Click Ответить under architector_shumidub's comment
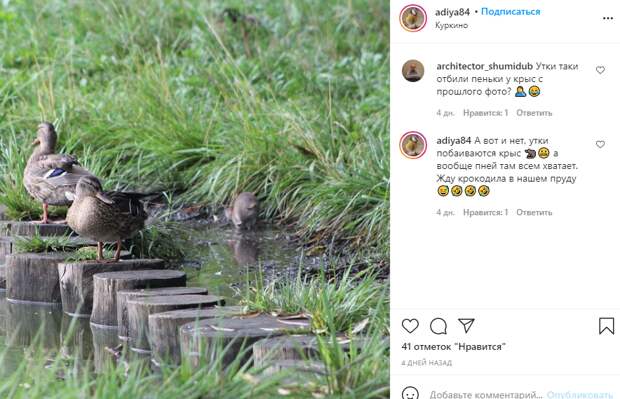This screenshot has width=620, height=399. tap(534, 113)
